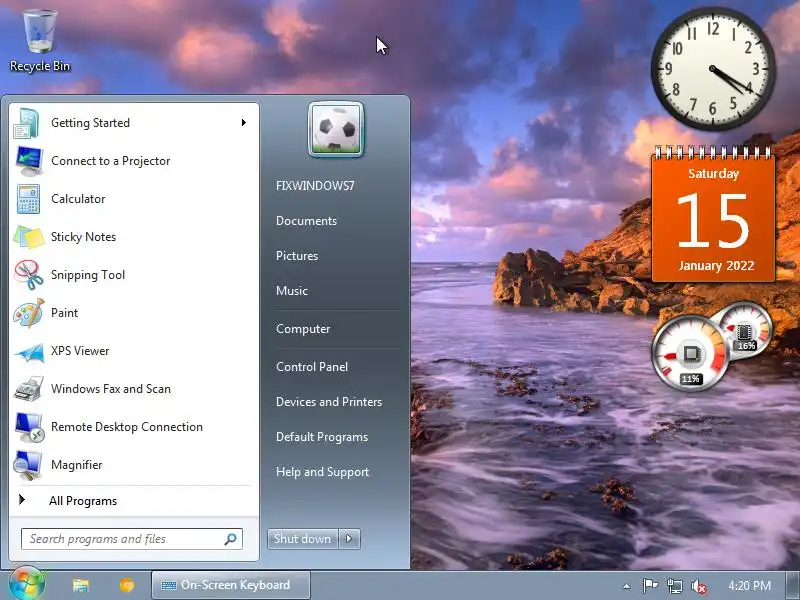Click the Snipping Tool scissors icon

pyautogui.click(x=29, y=275)
